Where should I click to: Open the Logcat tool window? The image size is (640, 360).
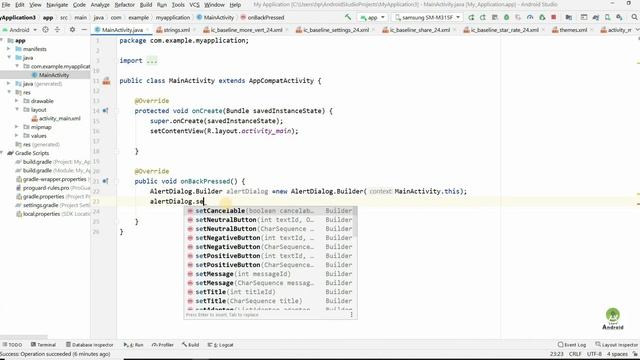220,345
